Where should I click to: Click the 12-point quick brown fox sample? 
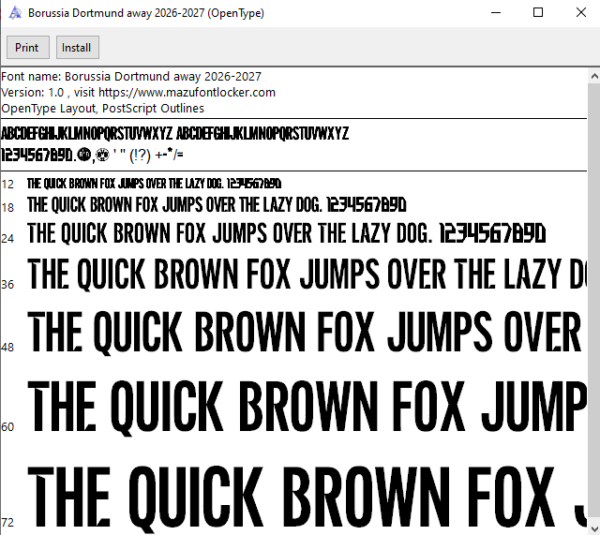(154, 184)
